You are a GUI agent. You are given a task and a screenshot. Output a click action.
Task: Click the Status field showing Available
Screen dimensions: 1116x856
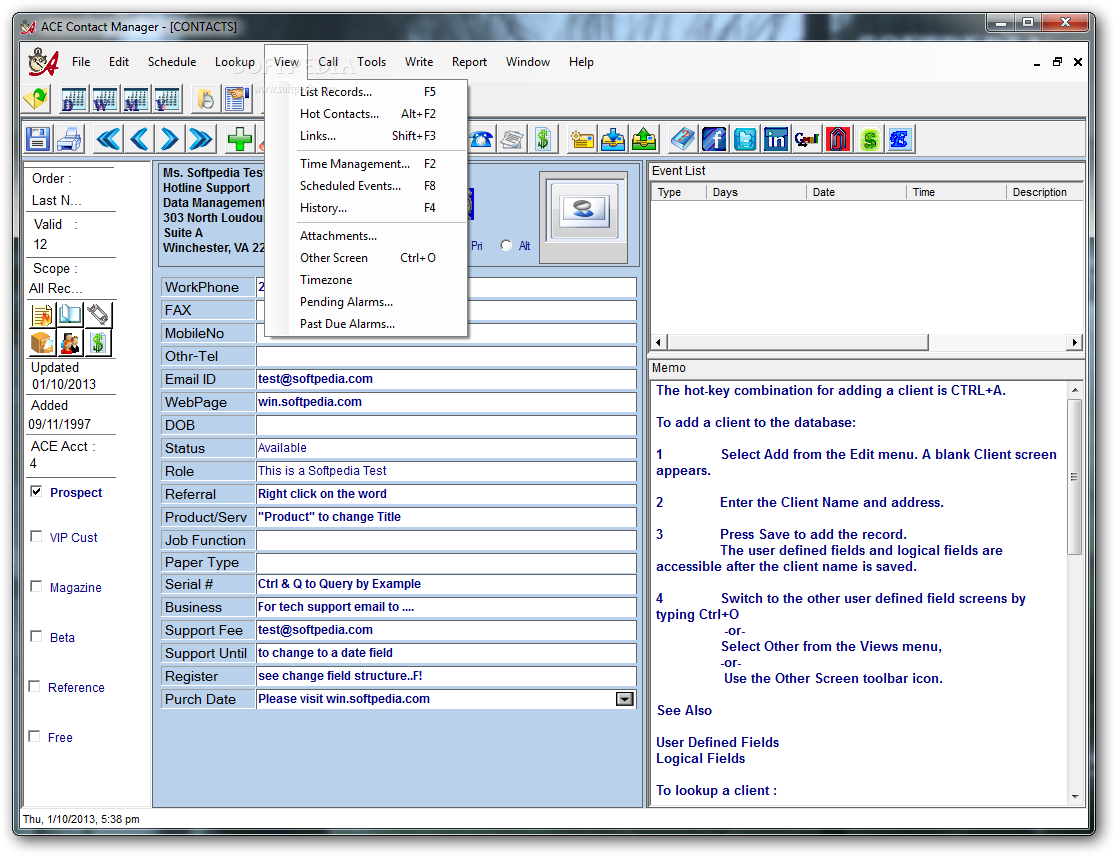(446, 448)
